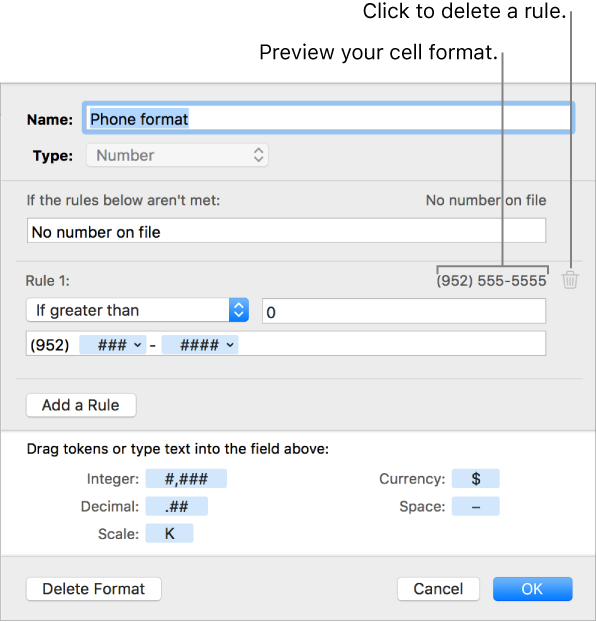The image size is (596, 622).
Task: Open the ### token dropdown arrow
Action: tap(137, 345)
